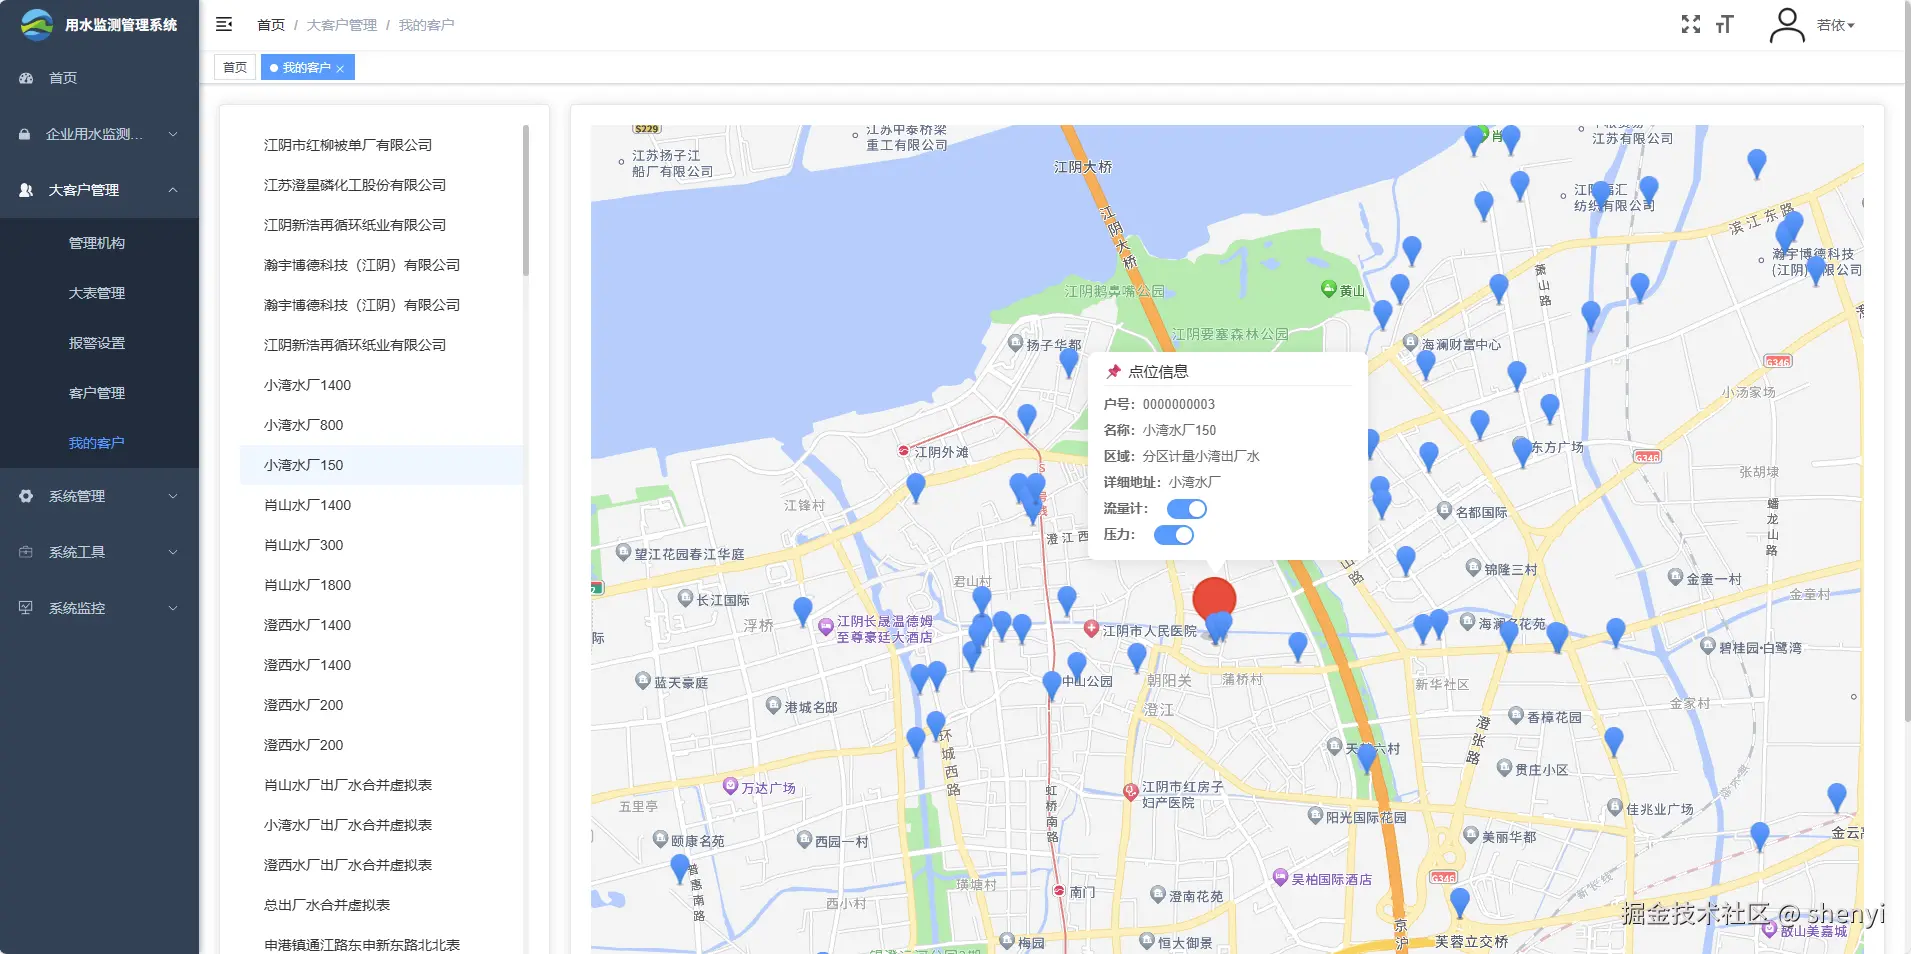Click the 系统工具 toolbox icon

[26, 552]
